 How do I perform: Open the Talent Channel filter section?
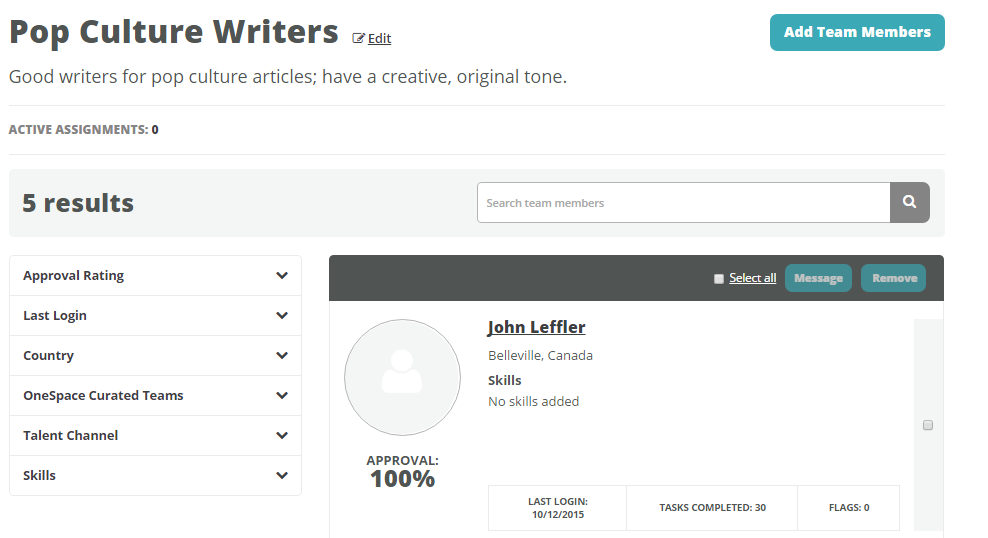tap(155, 435)
